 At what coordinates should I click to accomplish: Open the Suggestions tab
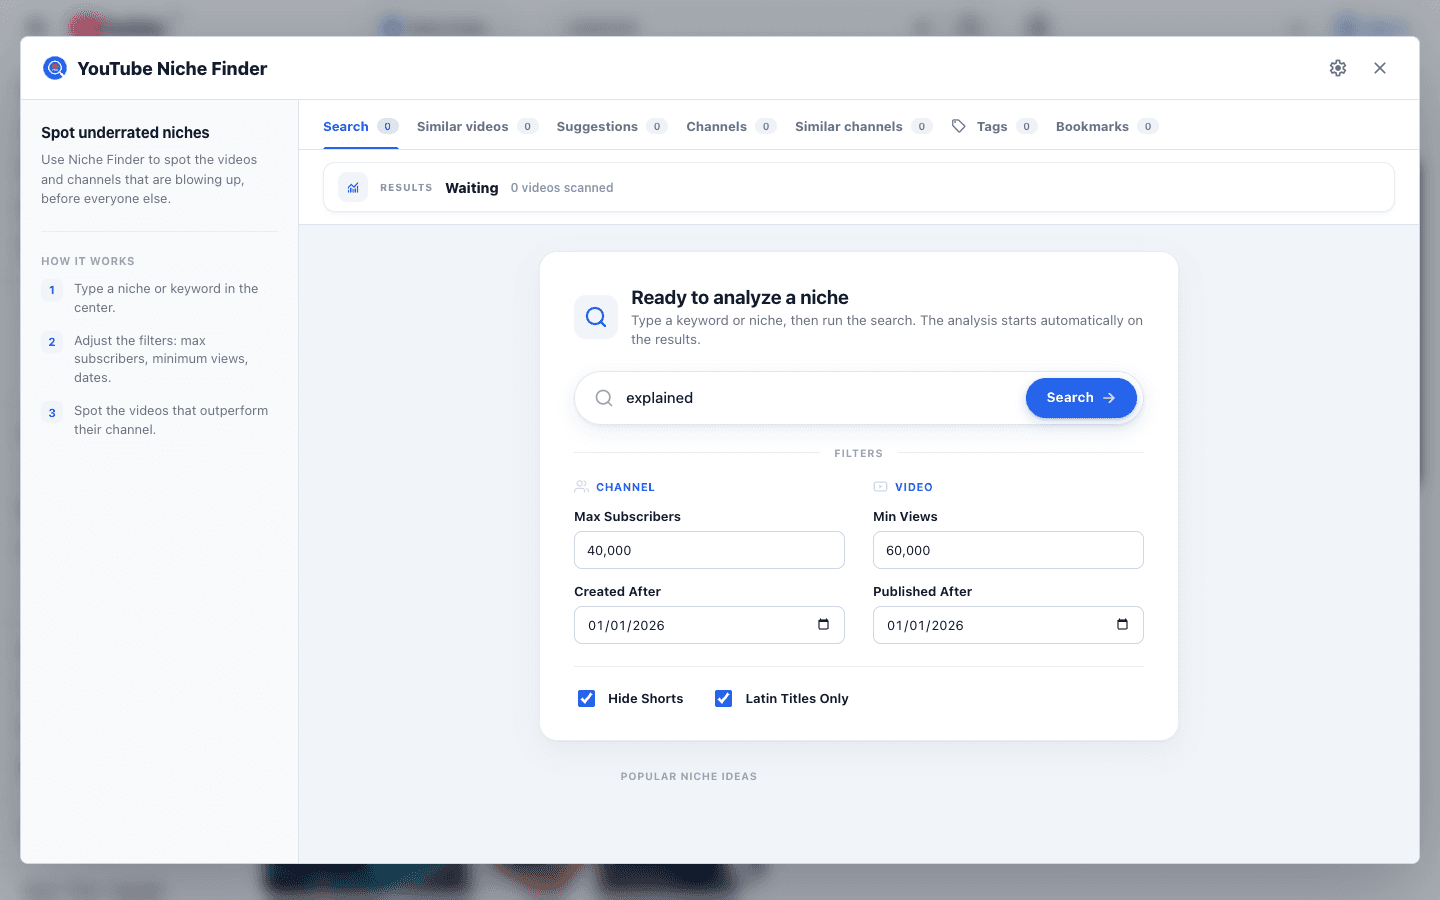click(612, 127)
